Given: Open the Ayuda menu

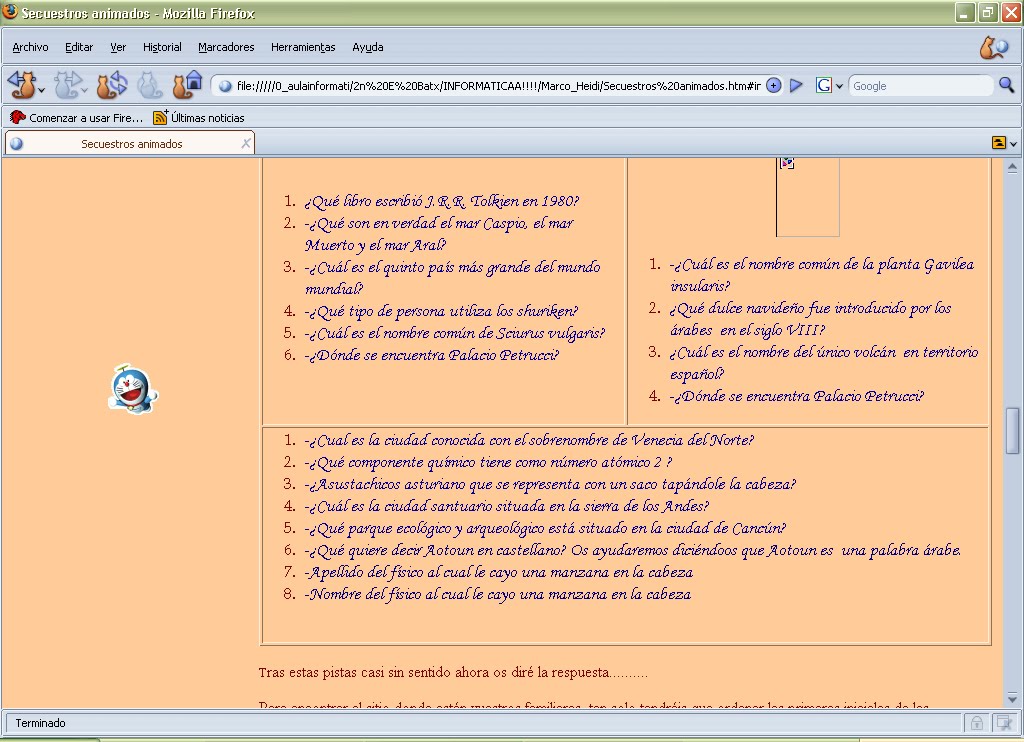Looking at the screenshot, I should [x=368, y=47].
